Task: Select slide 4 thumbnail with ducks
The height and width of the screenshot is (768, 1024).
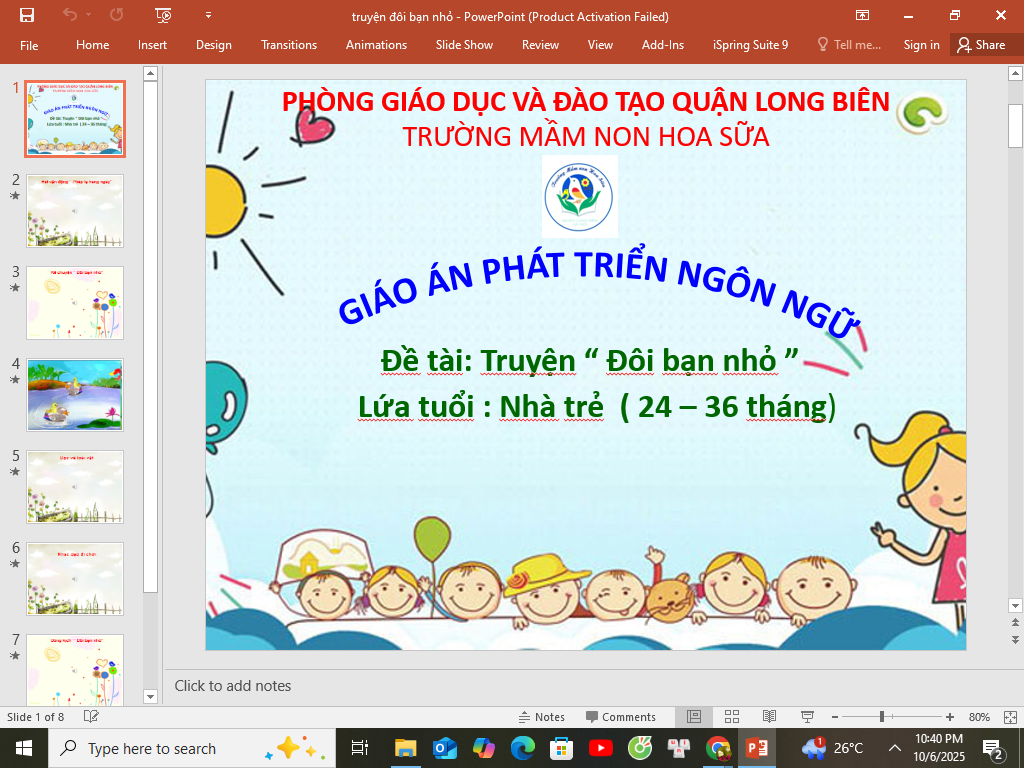Action: pos(75,395)
